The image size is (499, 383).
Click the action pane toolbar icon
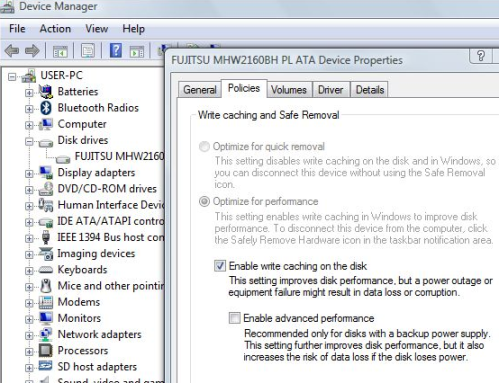[x=137, y=52]
